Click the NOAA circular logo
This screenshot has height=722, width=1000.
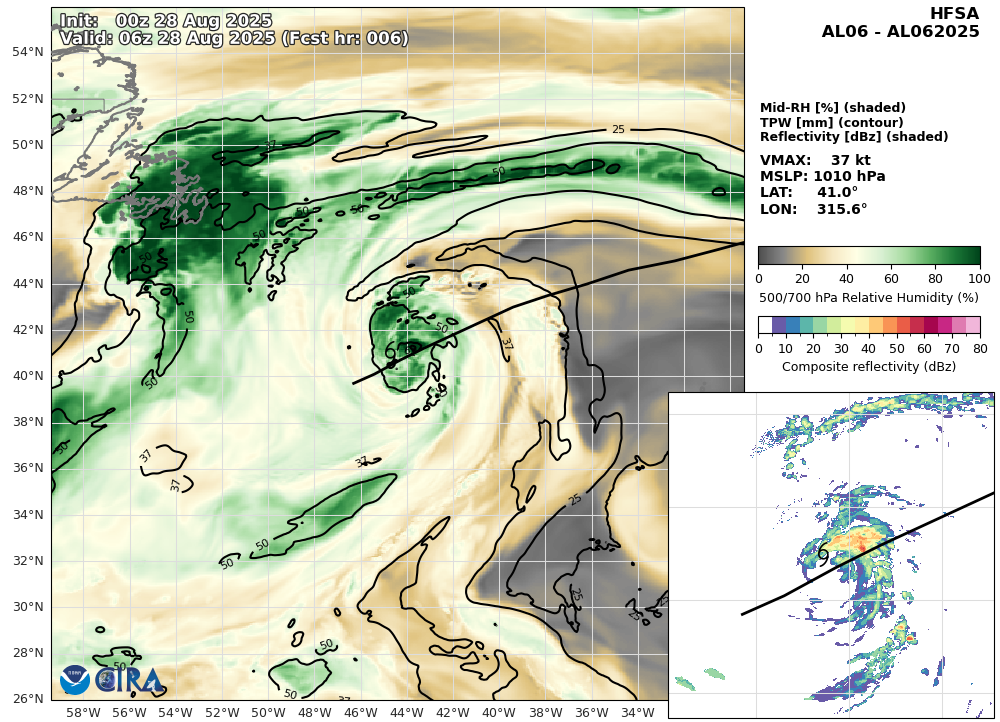(75, 680)
